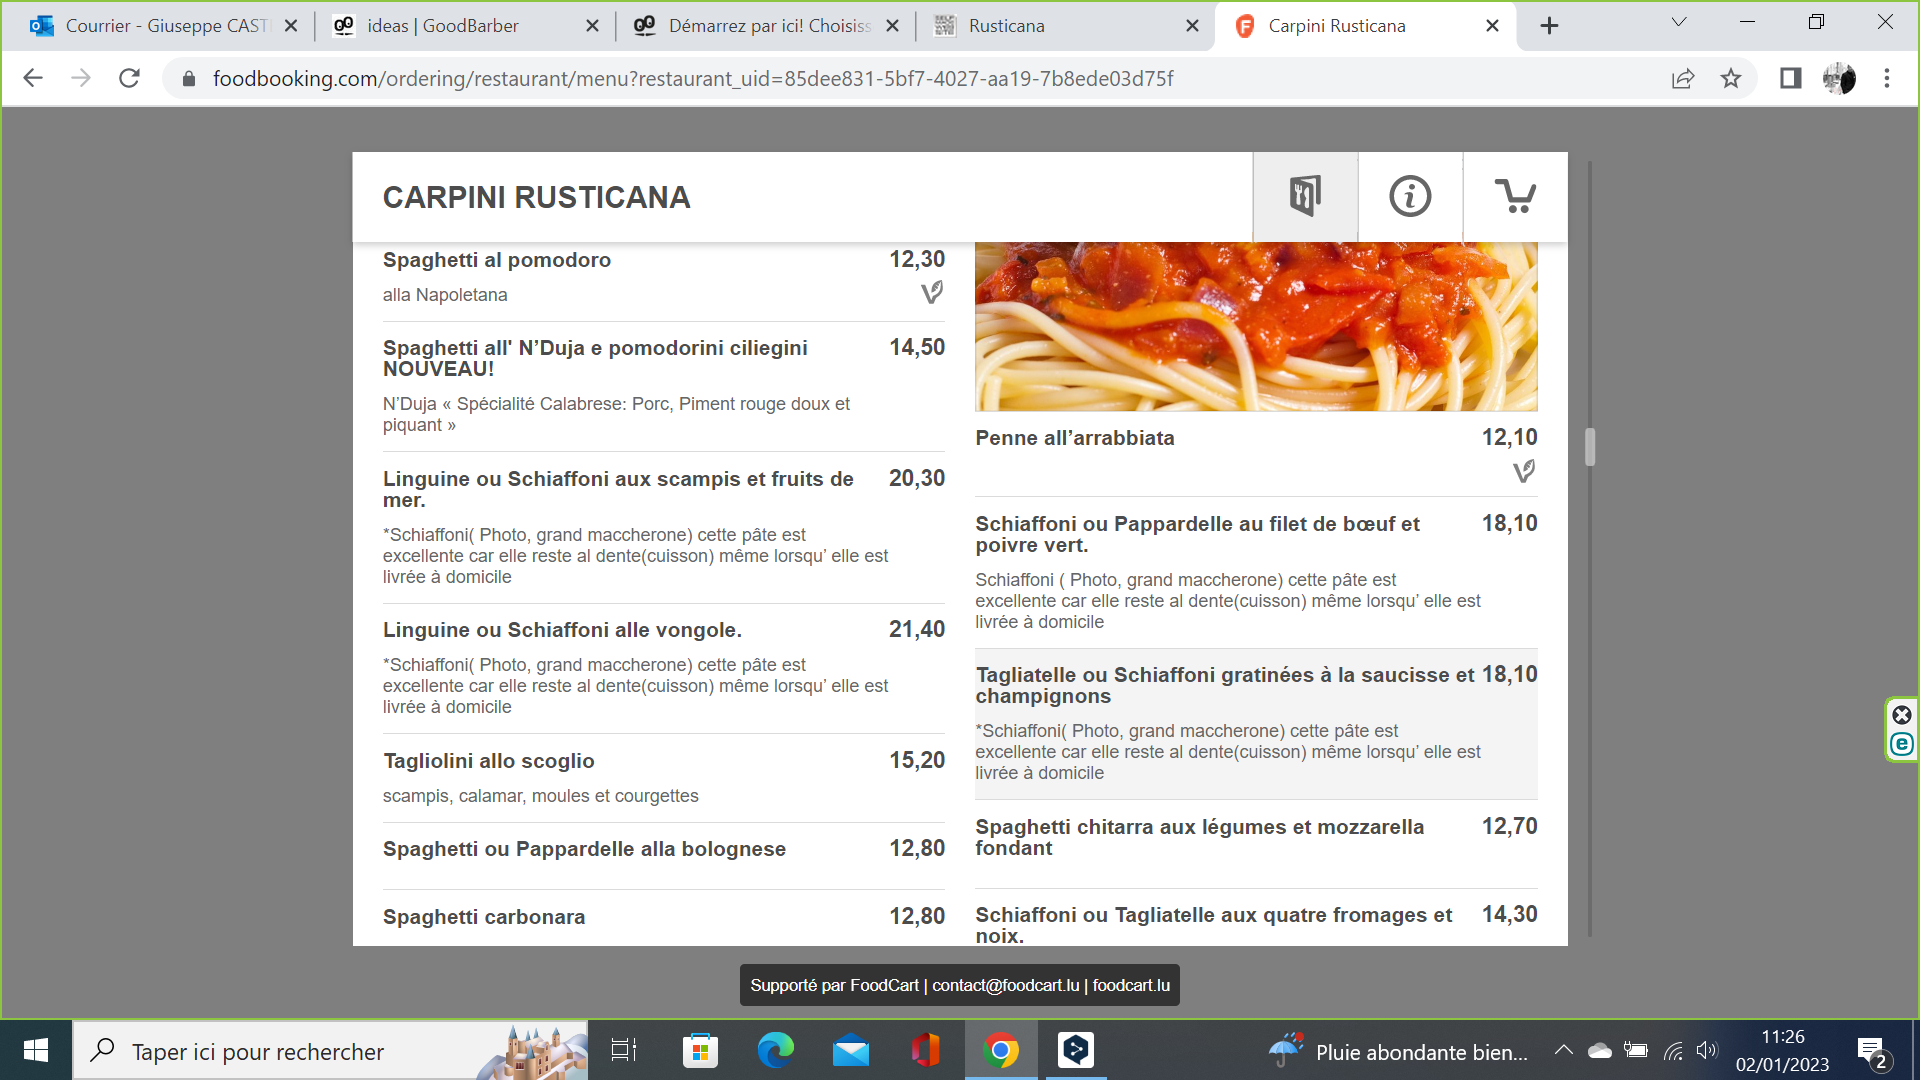Open the weather widget in taskbar
The image size is (1920, 1080).
pos(1397,1051)
